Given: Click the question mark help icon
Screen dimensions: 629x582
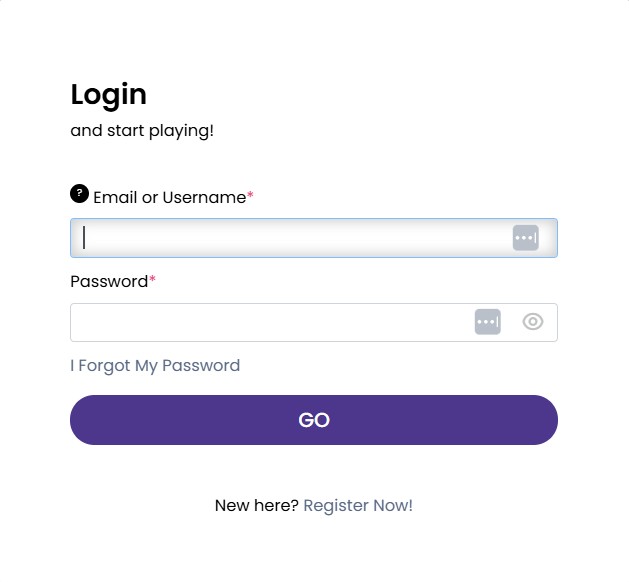Looking at the screenshot, I should (79, 194).
